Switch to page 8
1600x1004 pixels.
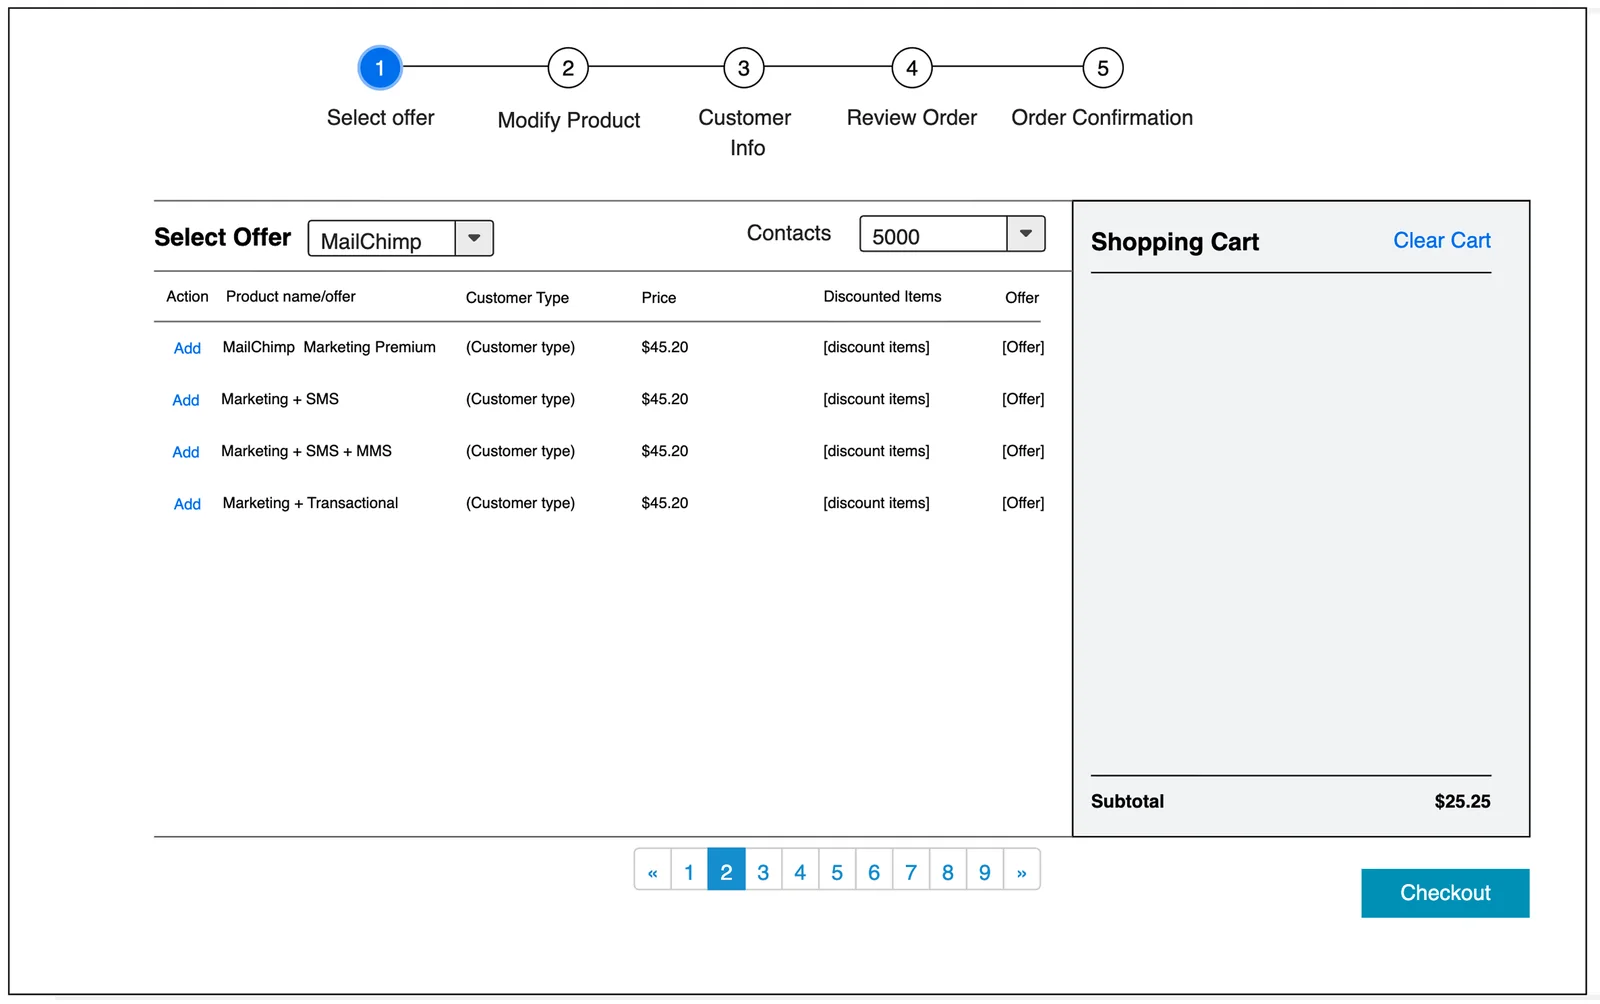[x=948, y=872]
